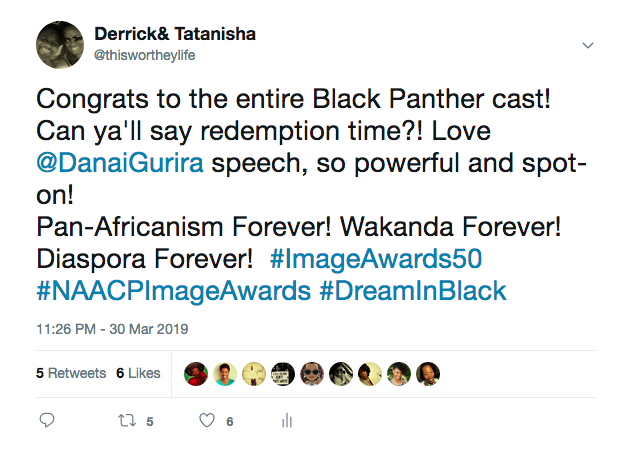Open the #NAACPImageAwards hashtag
This screenshot has width=631, height=449.
coord(173,291)
